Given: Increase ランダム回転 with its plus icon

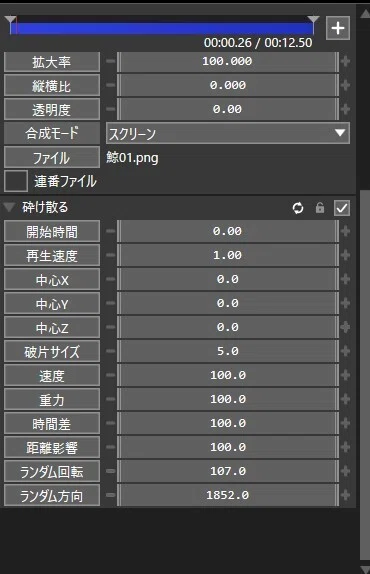Looking at the screenshot, I should (x=345, y=471).
